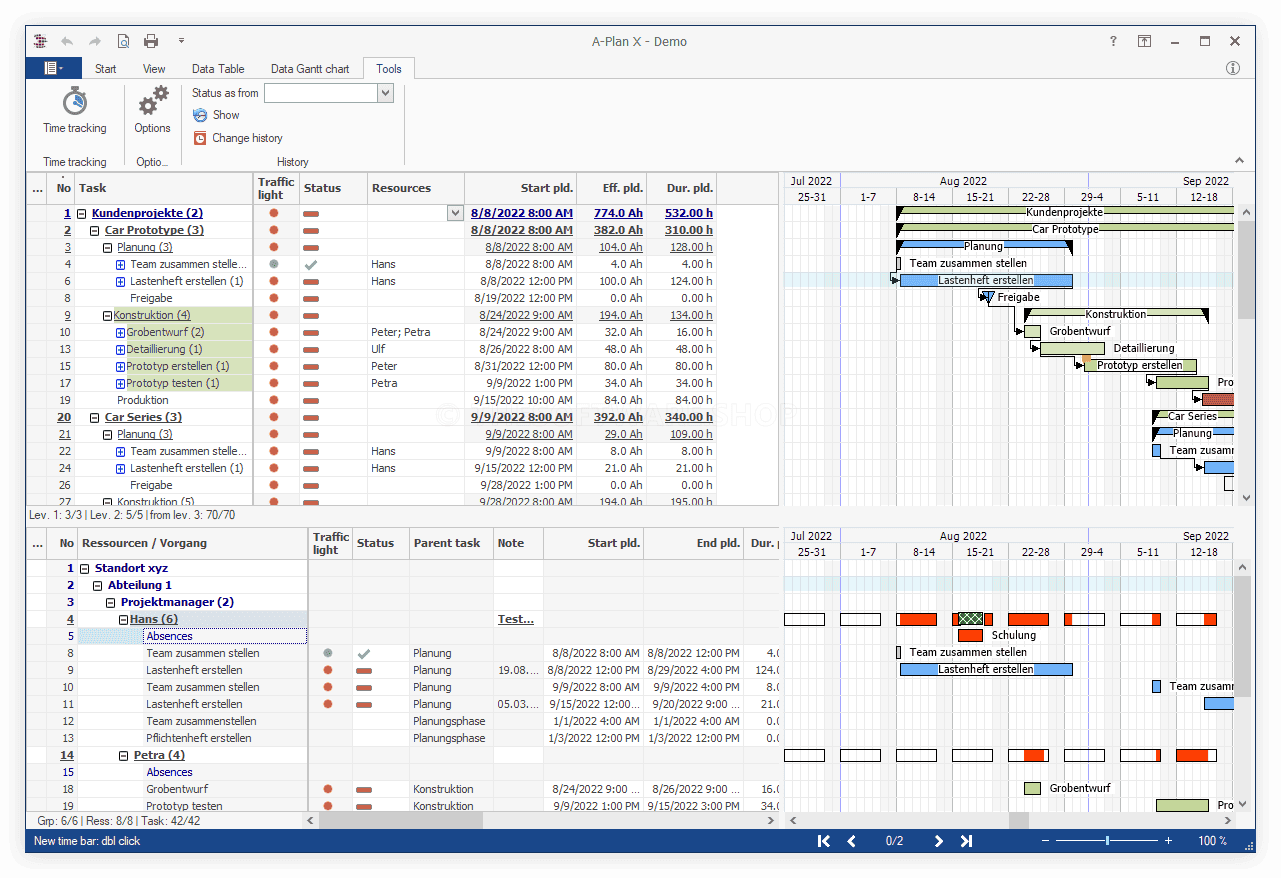
Task: Click the A-Plan application logo icon
Action: tap(40, 41)
